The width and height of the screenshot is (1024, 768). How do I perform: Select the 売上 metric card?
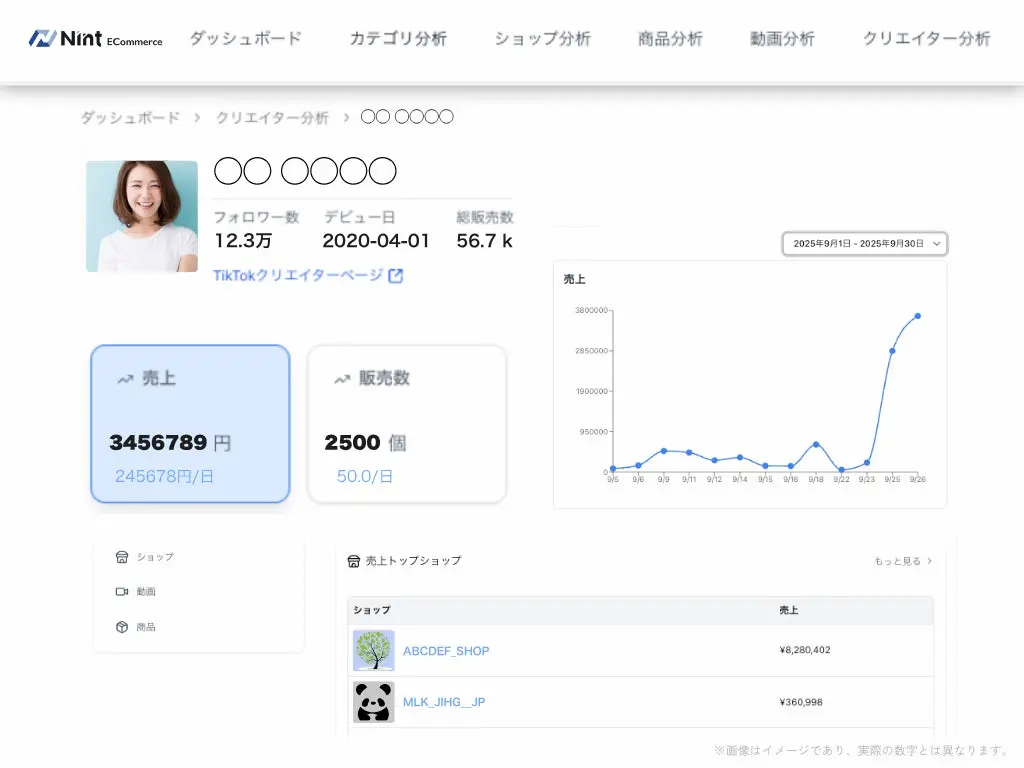[x=190, y=424]
